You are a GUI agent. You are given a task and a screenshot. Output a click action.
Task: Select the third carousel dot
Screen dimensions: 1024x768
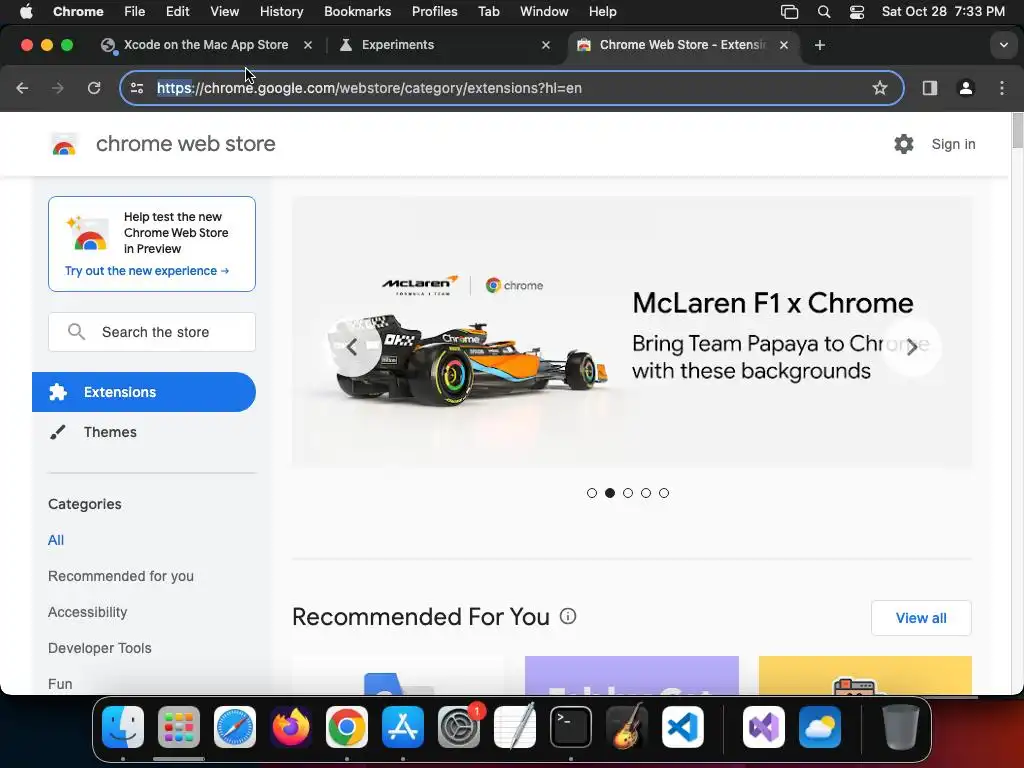pos(628,493)
